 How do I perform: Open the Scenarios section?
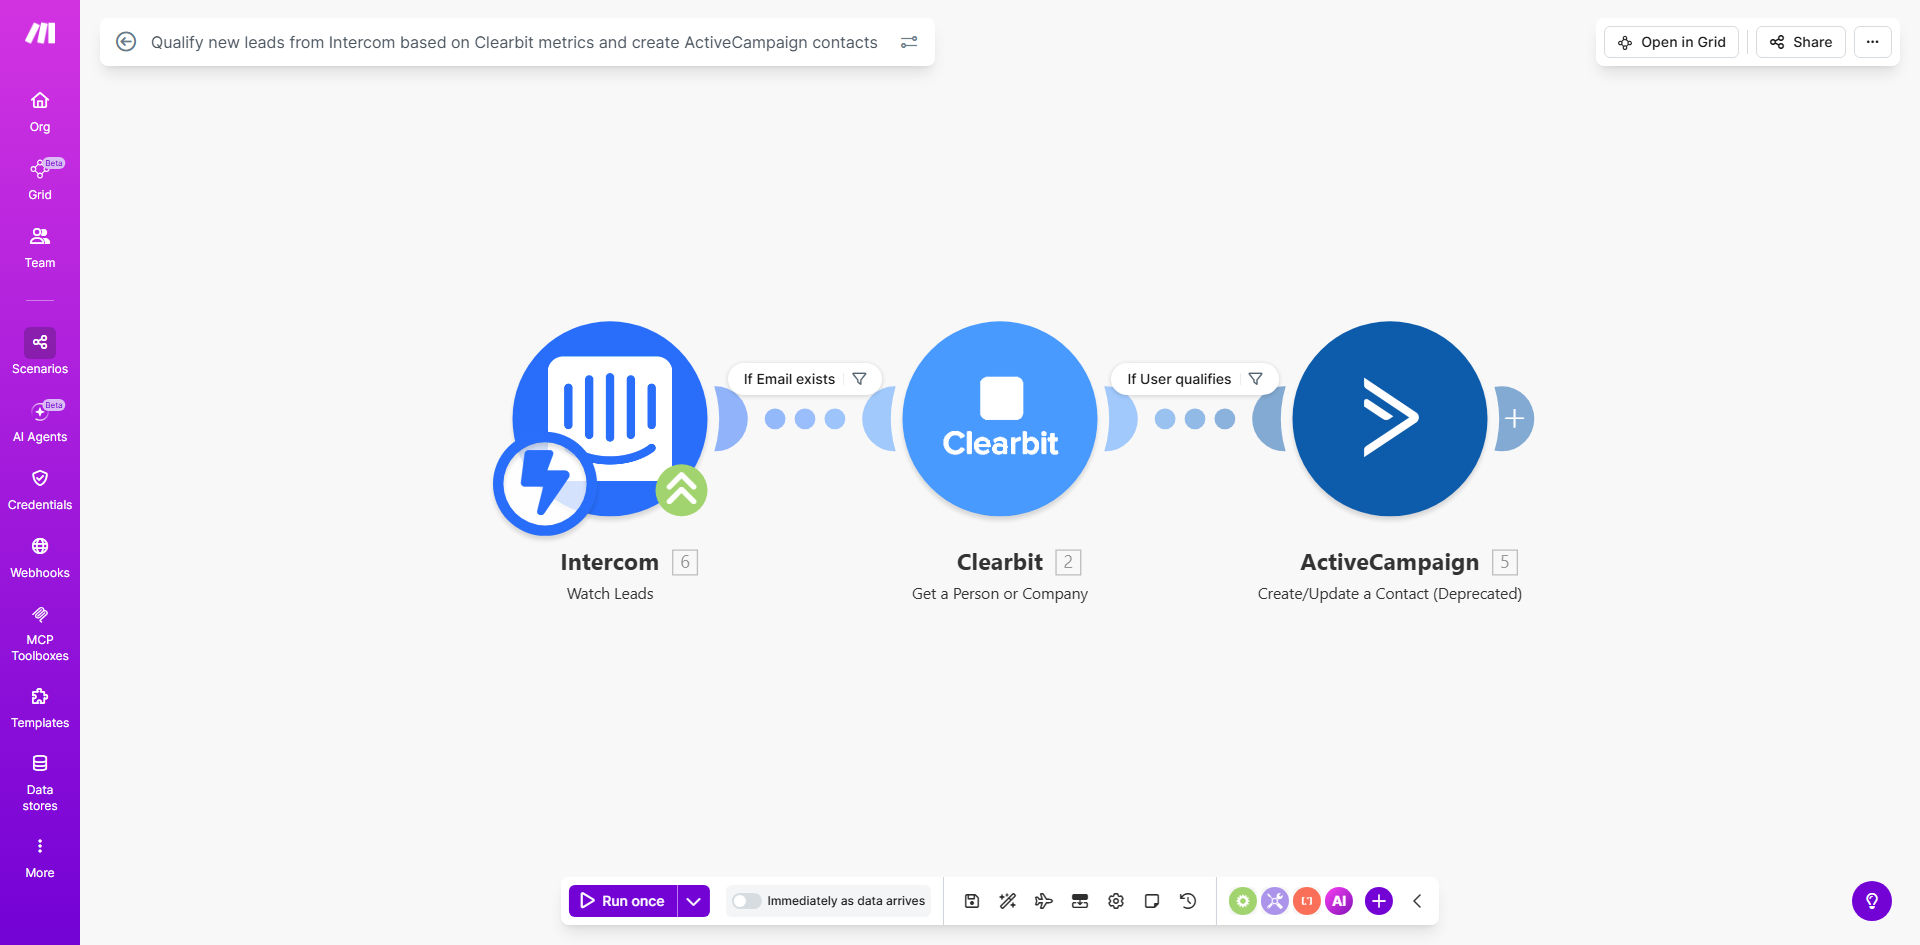40,352
